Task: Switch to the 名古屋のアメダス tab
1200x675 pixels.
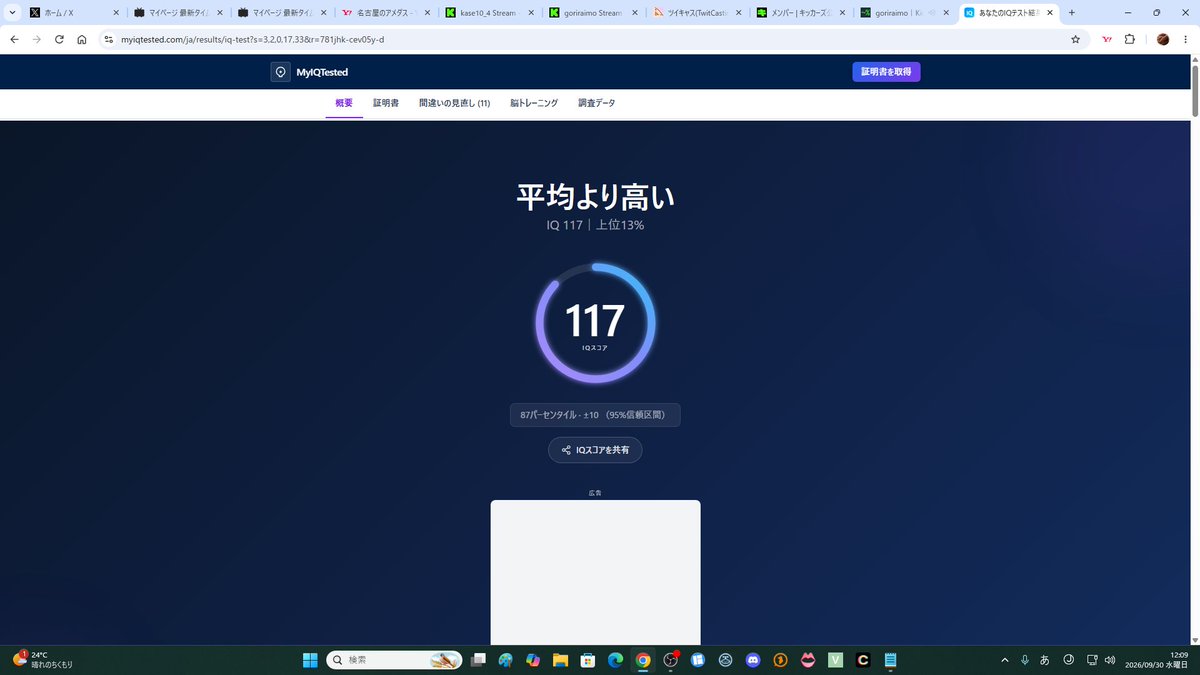Action: click(385, 13)
